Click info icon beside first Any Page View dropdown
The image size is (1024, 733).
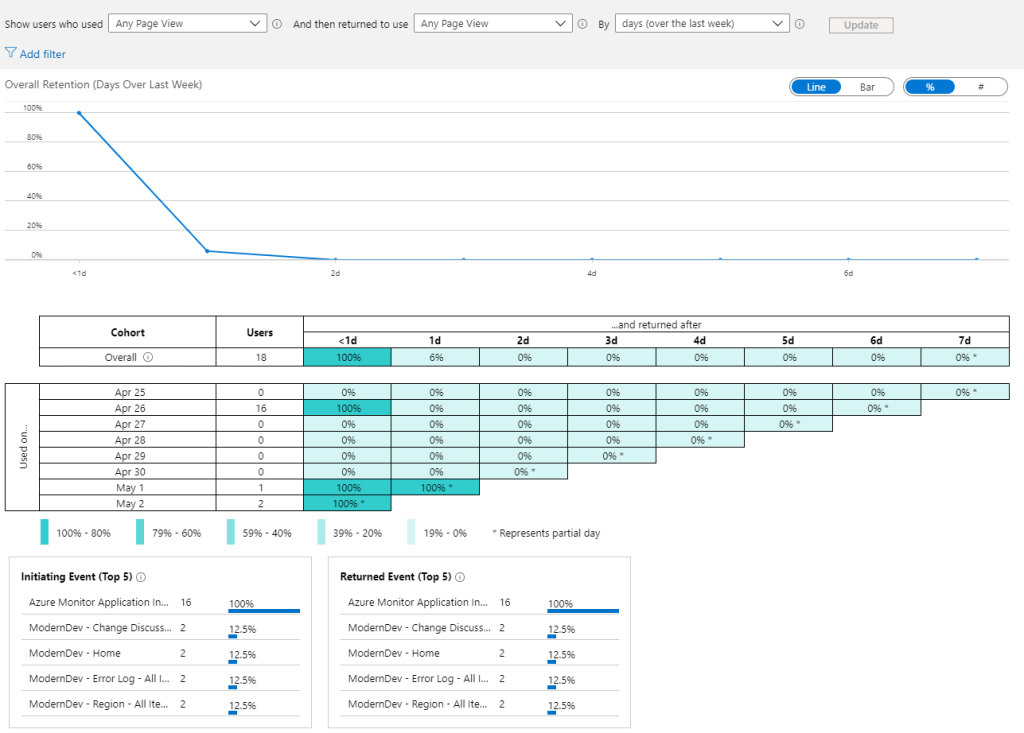pyautogui.click(x=277, y=24)
